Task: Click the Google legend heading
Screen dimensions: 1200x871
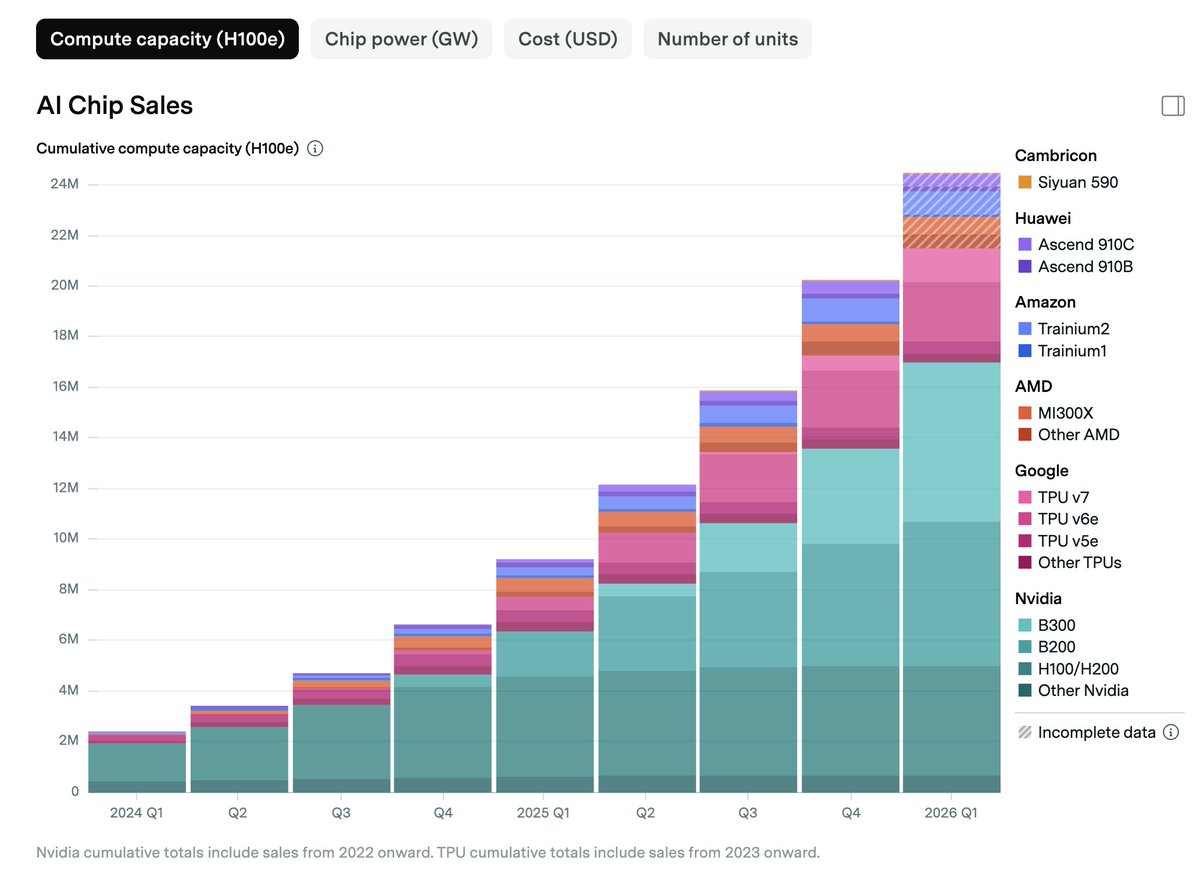Action: (1041, 470)
